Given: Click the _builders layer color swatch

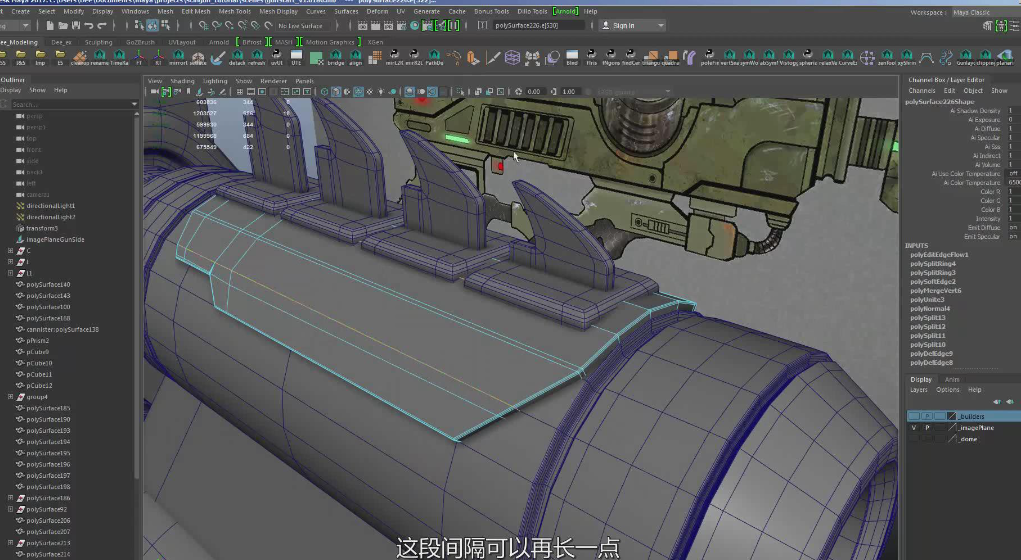Looking at the screenshot, I should pos(951,416).
